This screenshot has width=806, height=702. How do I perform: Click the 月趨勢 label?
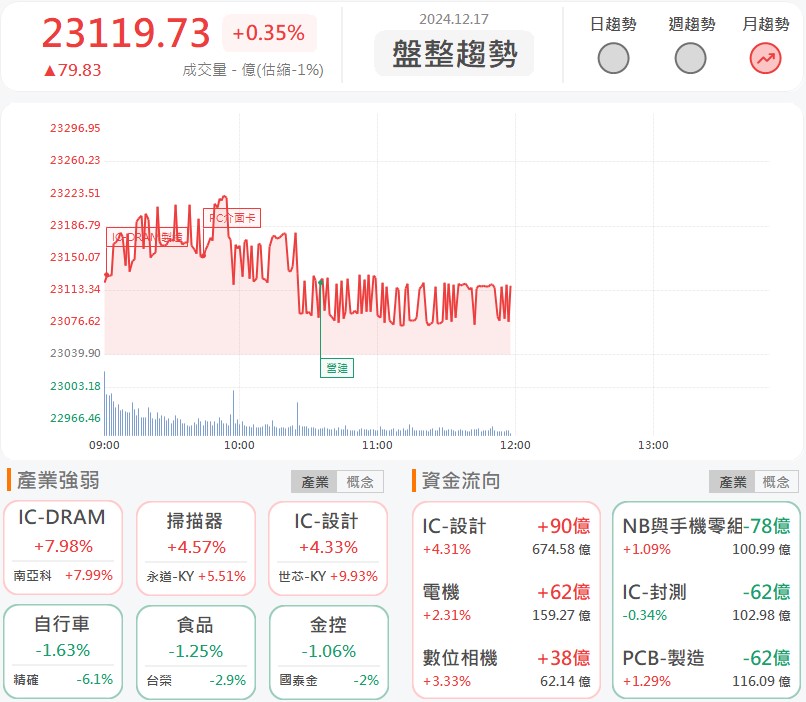coord(765,24)
